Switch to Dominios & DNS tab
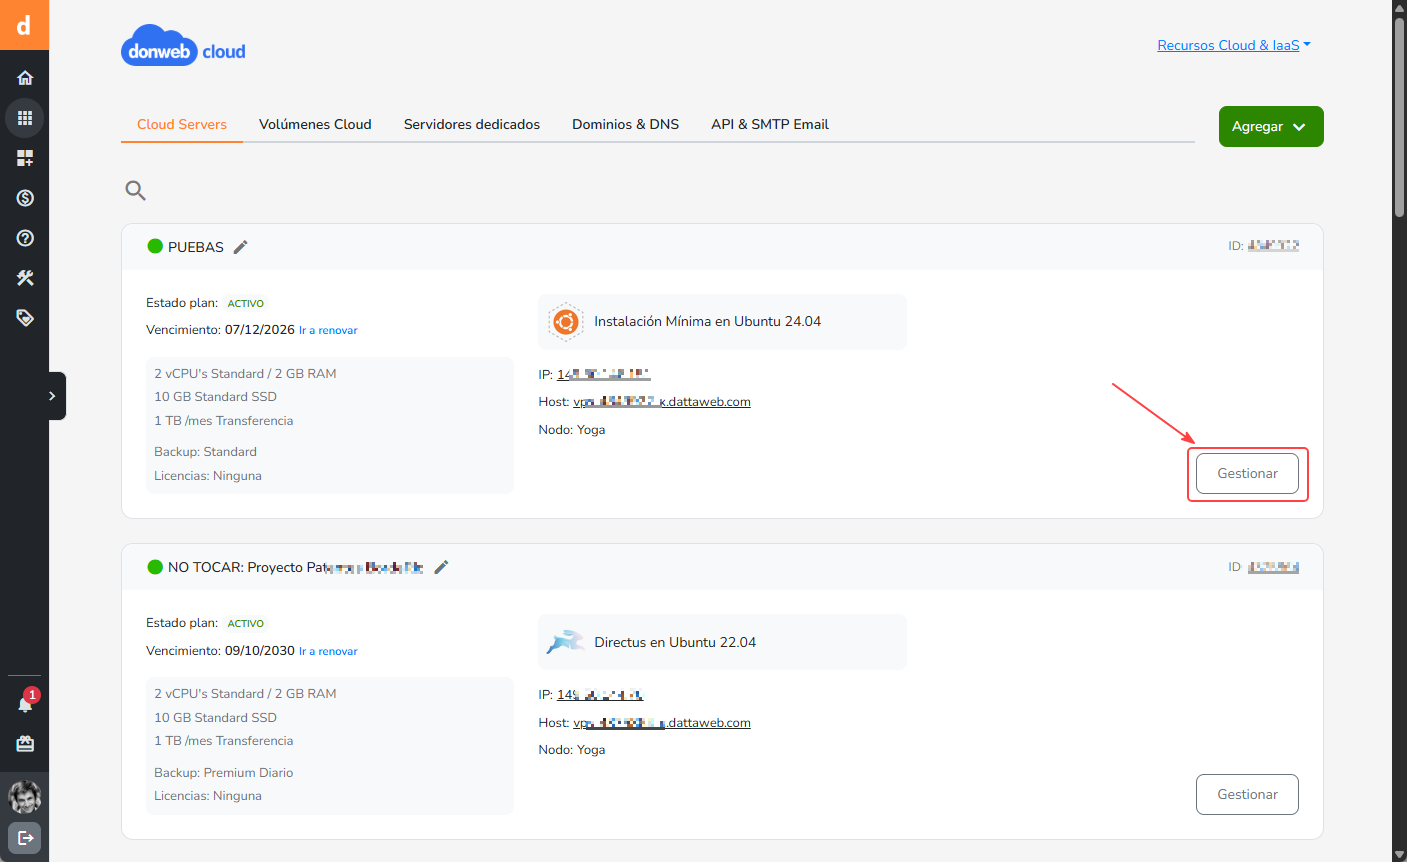 tap(625, 124)
